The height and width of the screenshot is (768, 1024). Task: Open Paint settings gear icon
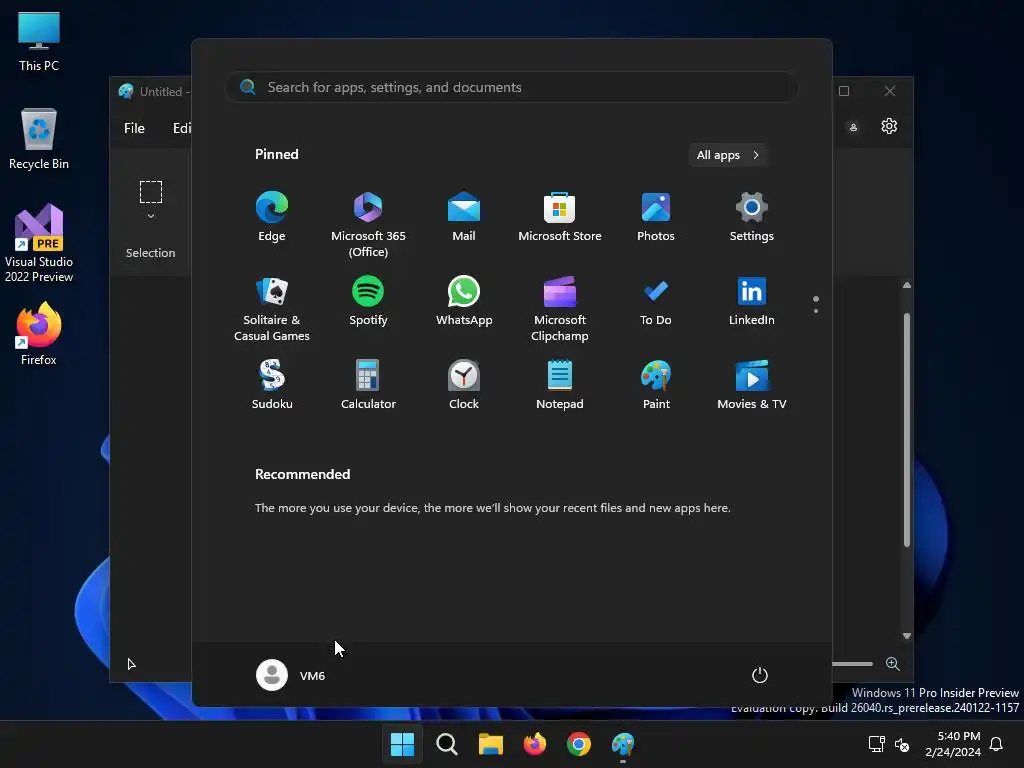click(889, 126)
